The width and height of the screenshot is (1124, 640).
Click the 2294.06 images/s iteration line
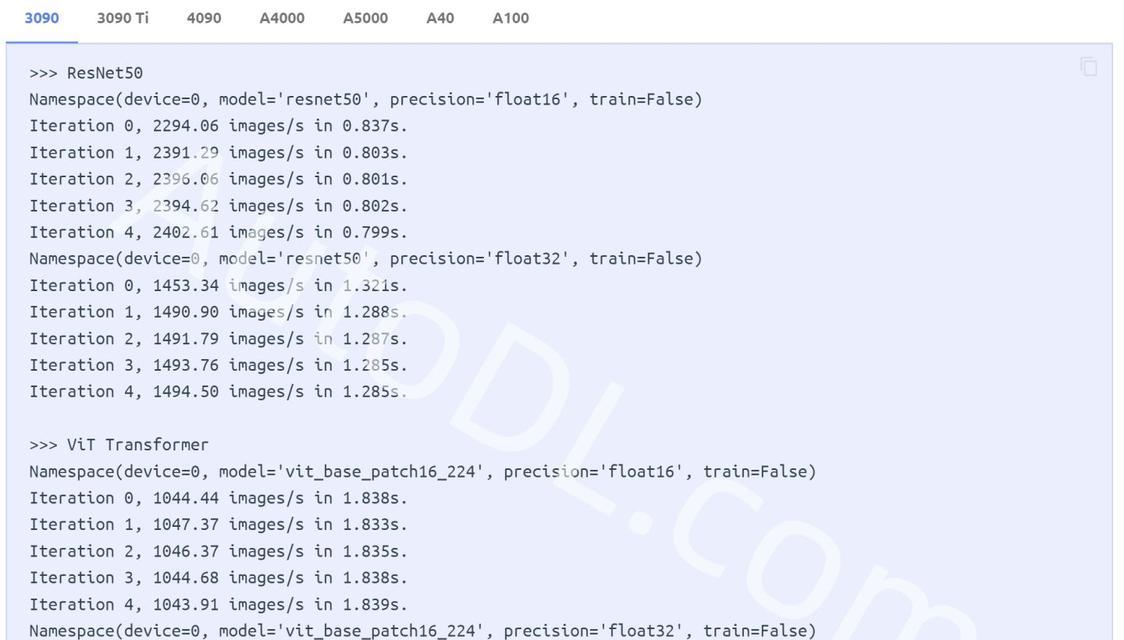coord(218,126)
